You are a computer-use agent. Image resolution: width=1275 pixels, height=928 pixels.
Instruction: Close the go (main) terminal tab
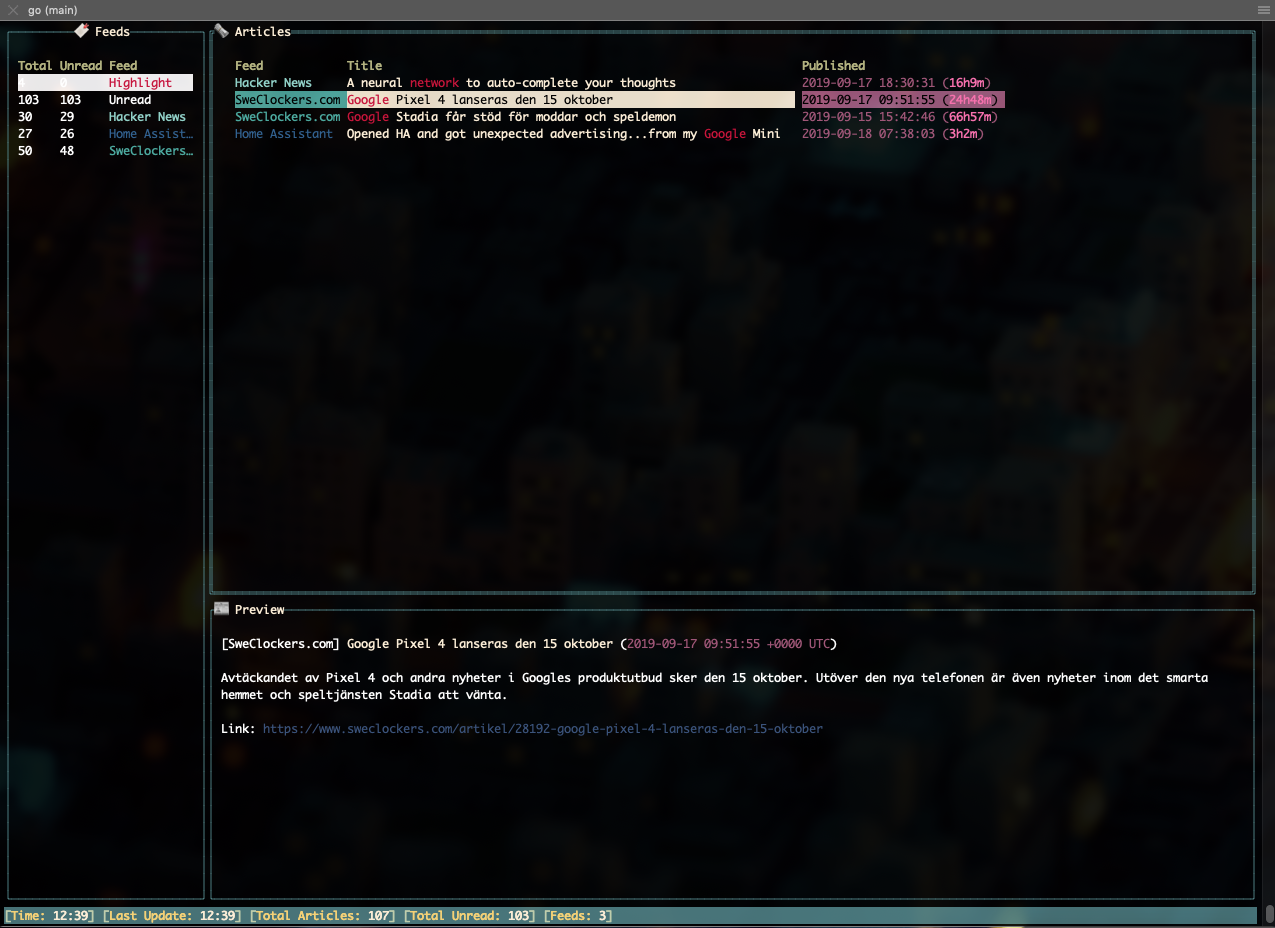pos(13,10)
